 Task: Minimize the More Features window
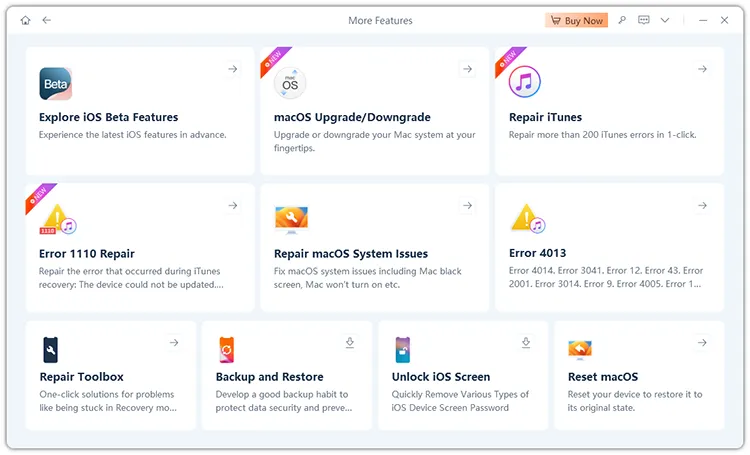703,20
